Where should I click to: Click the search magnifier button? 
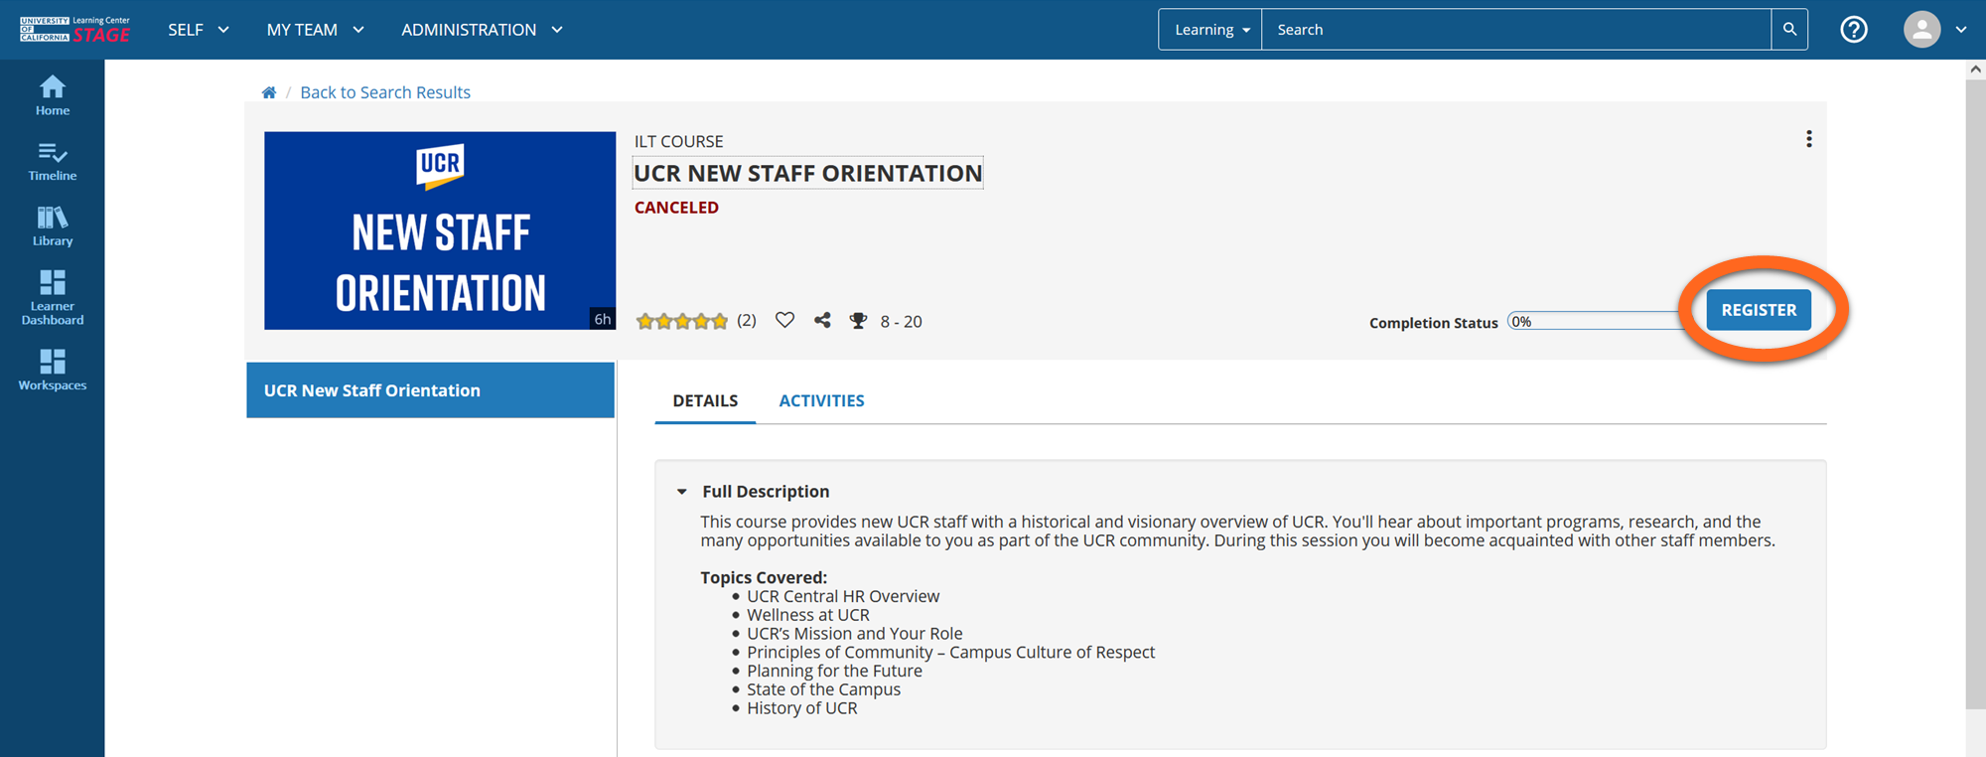pyautogui.click(x=1789, y=30)
